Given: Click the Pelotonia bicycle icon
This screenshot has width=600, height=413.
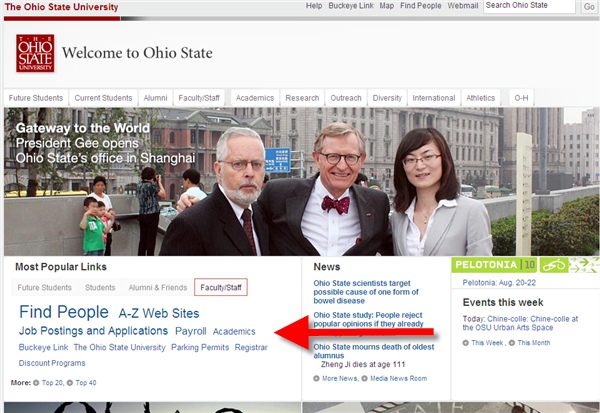Looking at the screenshot, I should 554,265.
